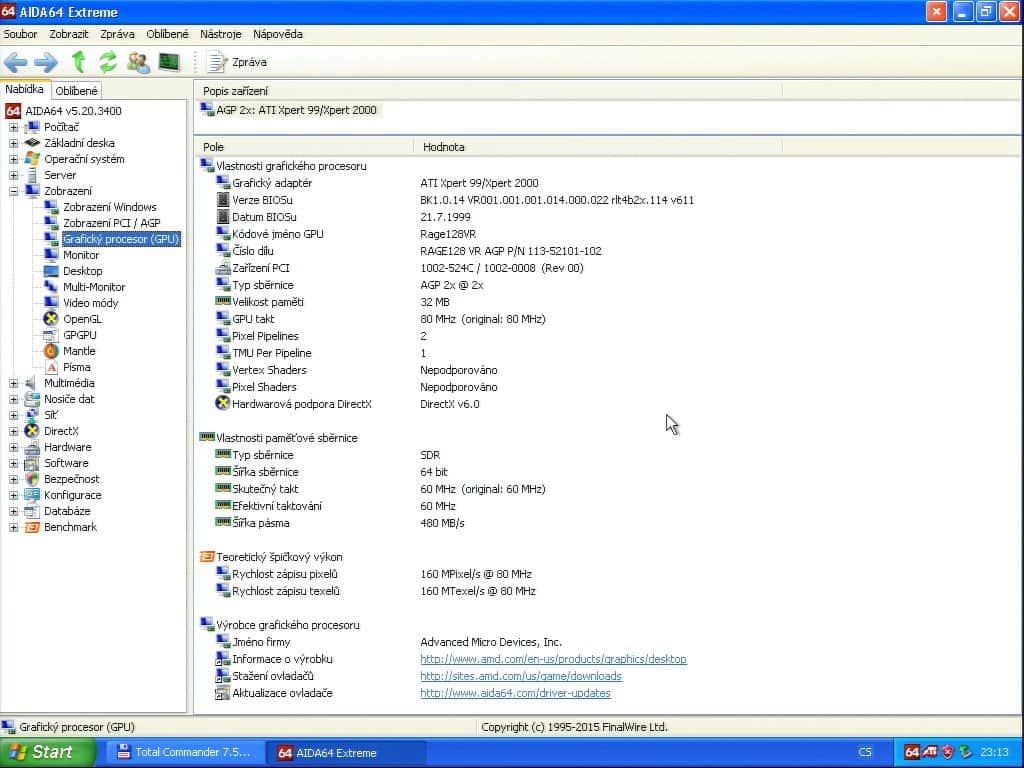
Task: Open the Zpráva menu
Action: [x=118, y=34]
